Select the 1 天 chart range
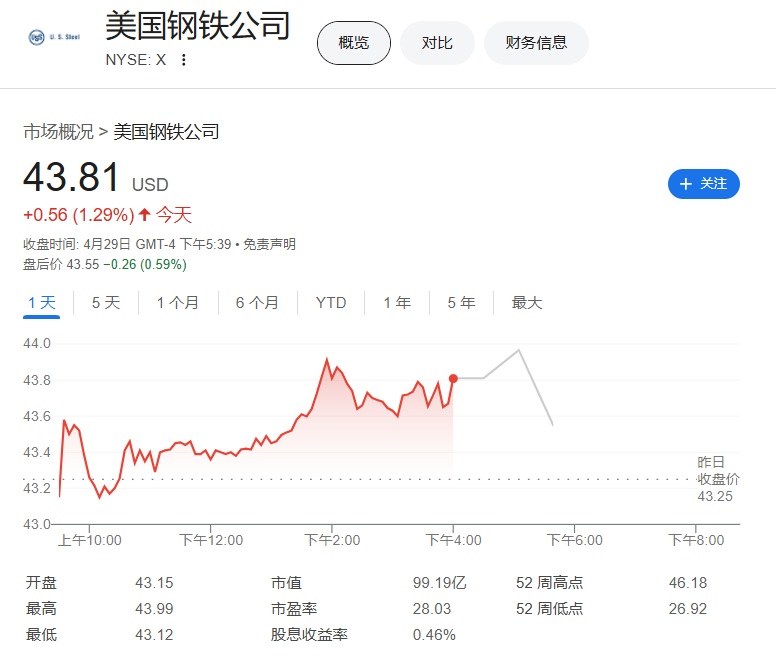The width and height of the screenshot is (776, 658). point(42,303)
